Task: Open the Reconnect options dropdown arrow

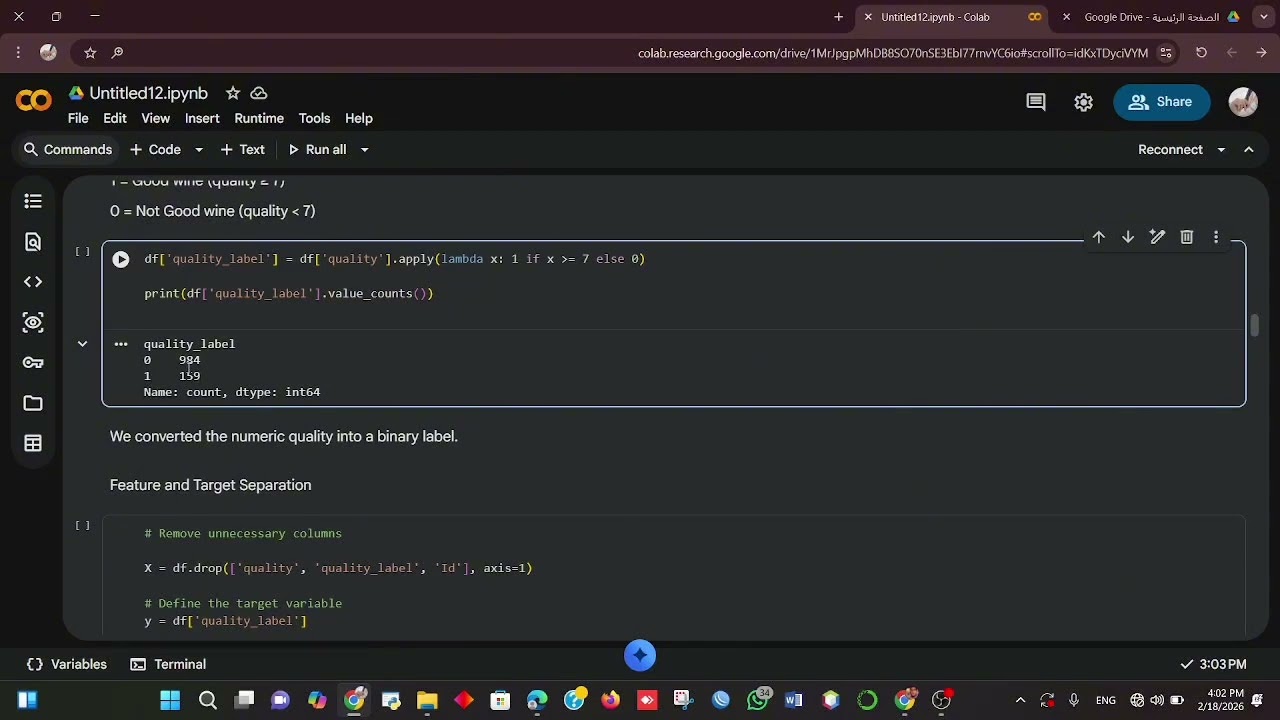Action: [x=1221, y=150]
